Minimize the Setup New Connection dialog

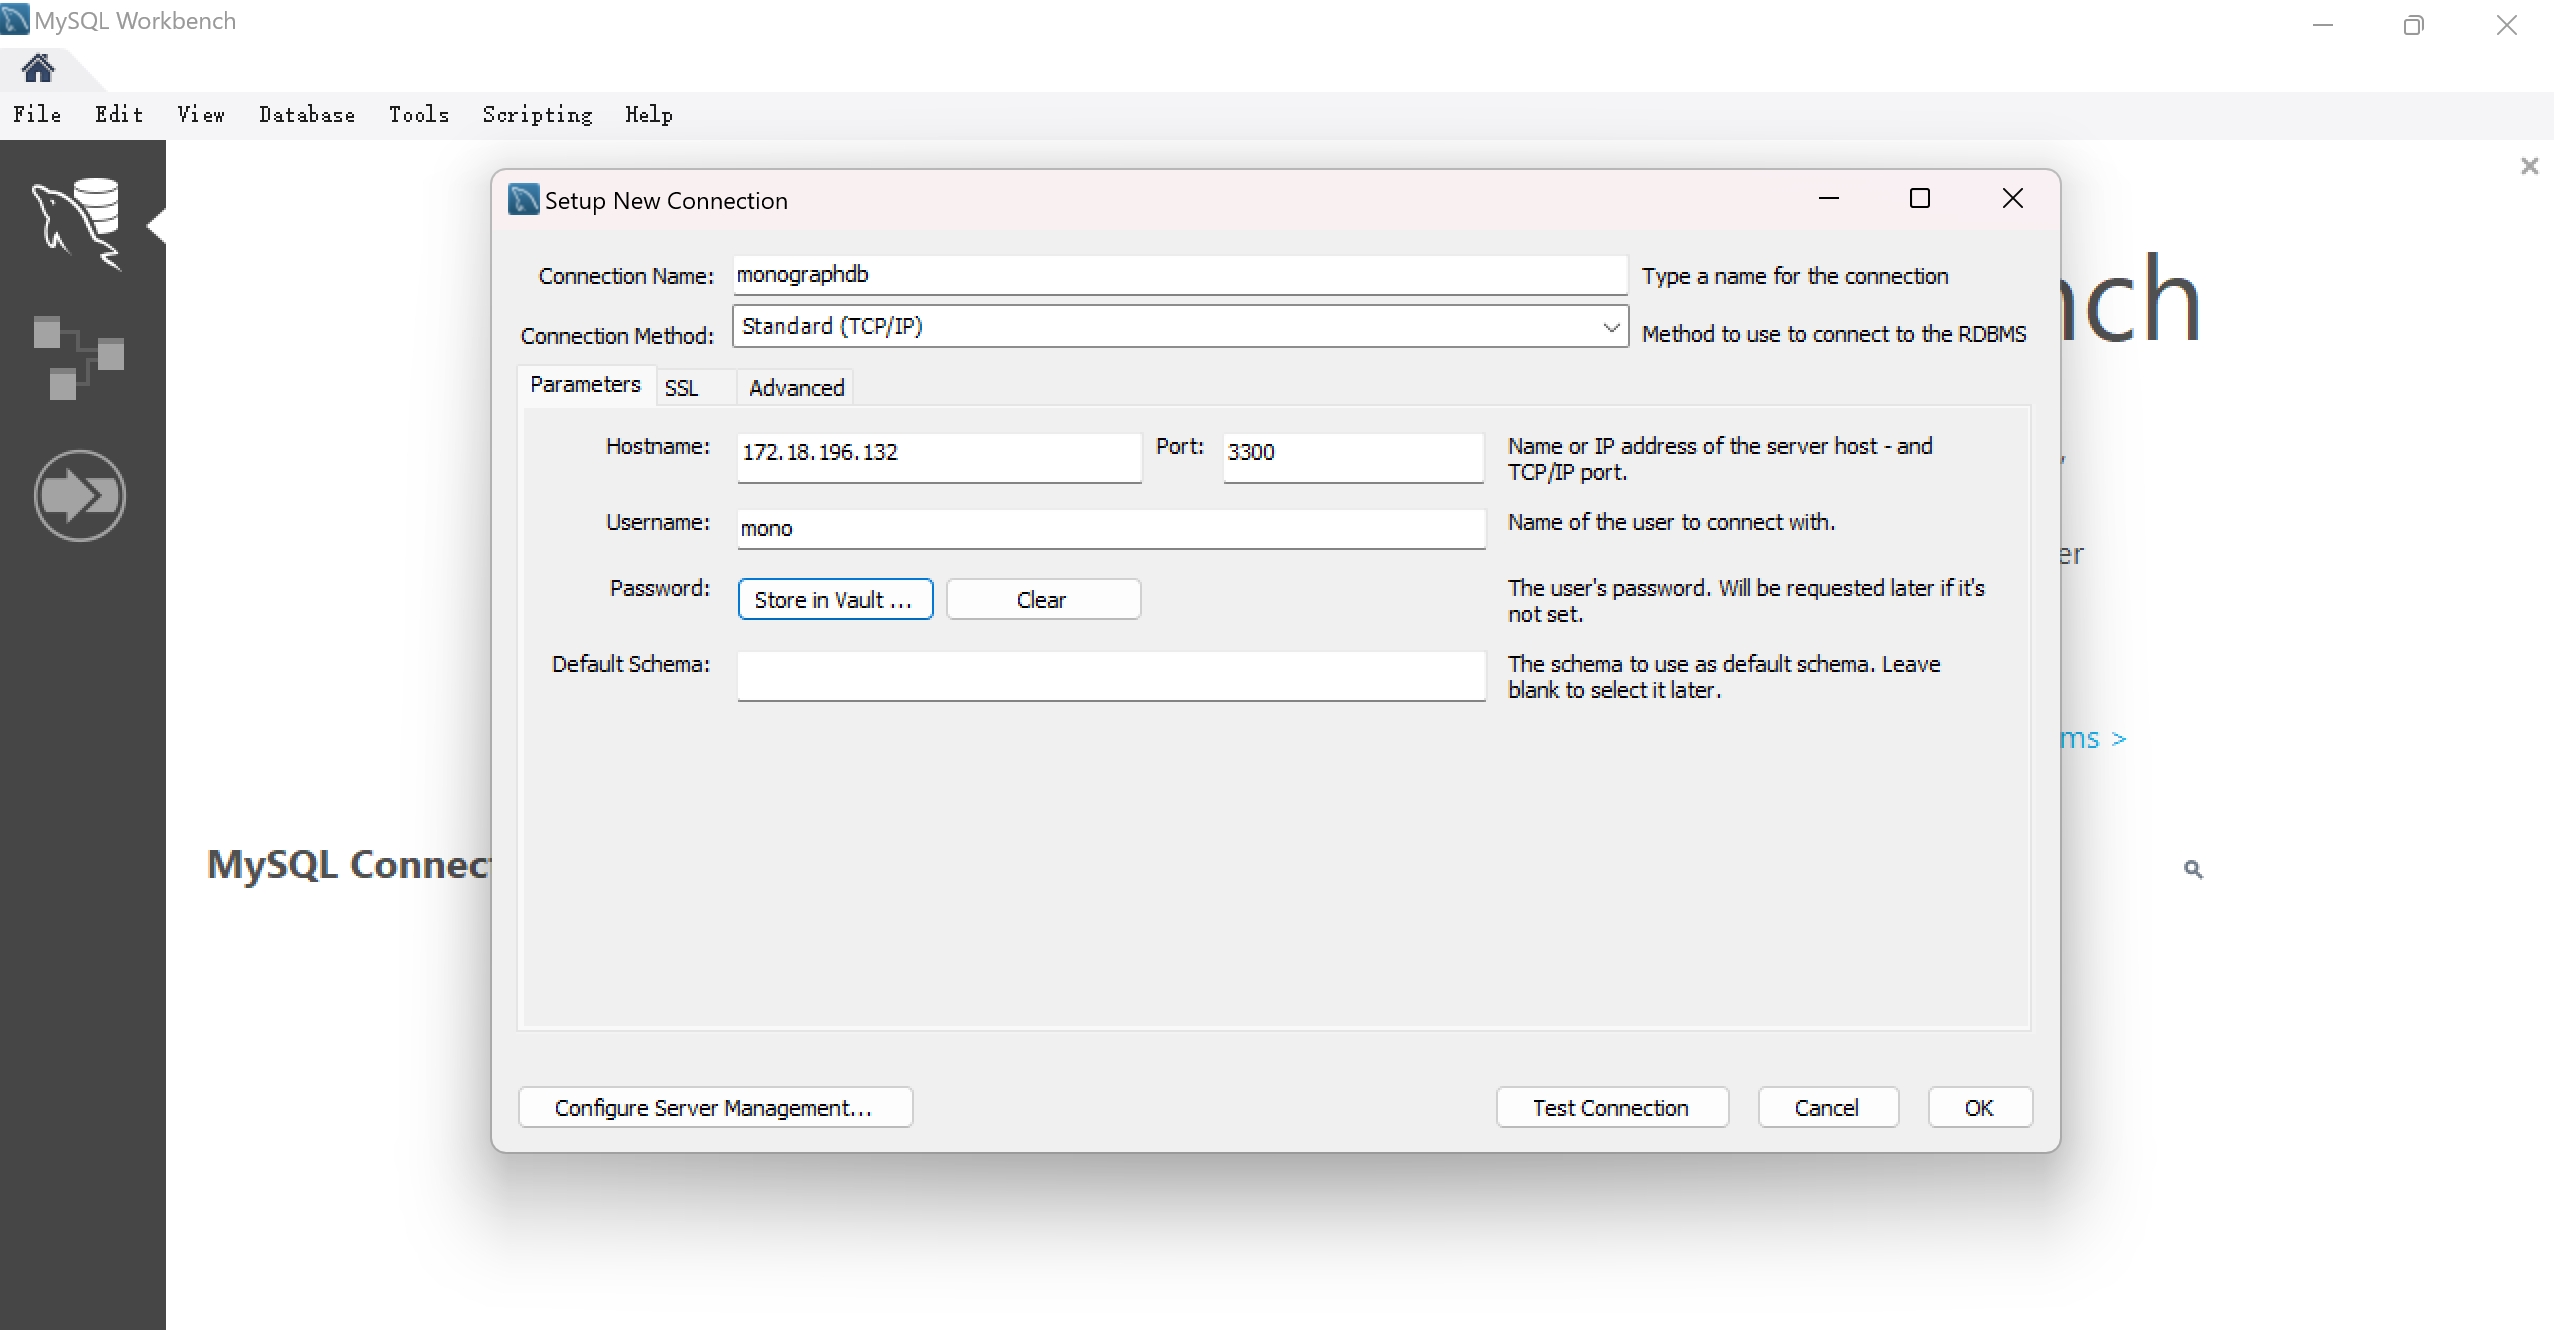(1828, 199)
